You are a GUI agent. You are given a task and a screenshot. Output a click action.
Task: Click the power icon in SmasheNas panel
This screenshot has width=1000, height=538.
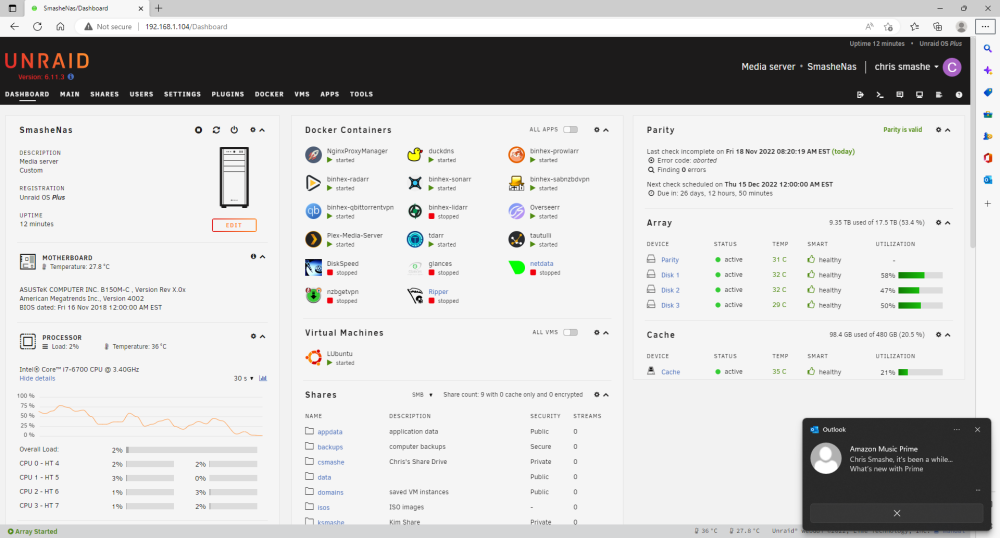(234, 130)
